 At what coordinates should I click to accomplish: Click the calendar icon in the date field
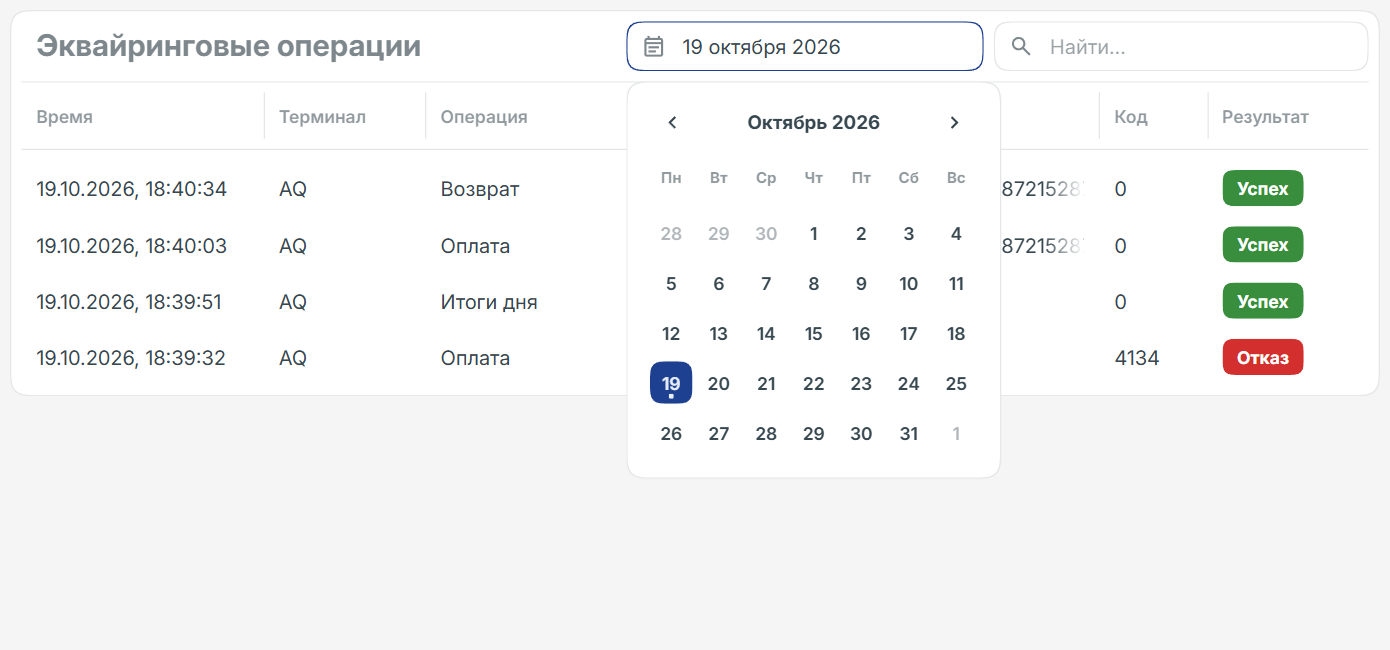(x=654, y=47)
